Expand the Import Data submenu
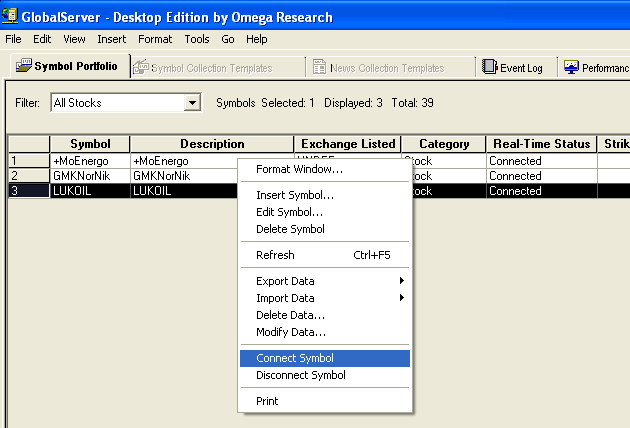This screenshot has width=630, height=428. pos(325,298)
